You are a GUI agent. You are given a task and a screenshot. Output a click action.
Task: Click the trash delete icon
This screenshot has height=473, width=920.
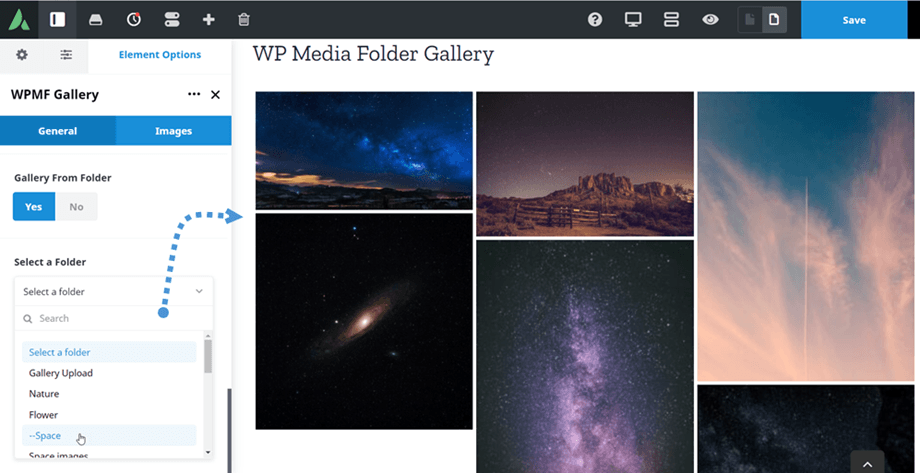pos(244,19)
